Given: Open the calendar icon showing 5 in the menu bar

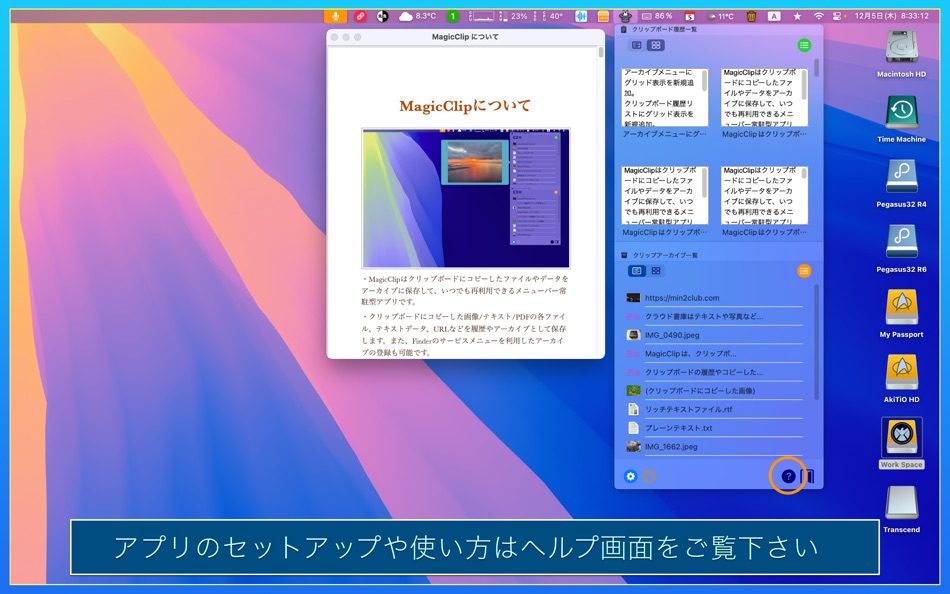Looking at the screenshot, I should coord(689,16).
